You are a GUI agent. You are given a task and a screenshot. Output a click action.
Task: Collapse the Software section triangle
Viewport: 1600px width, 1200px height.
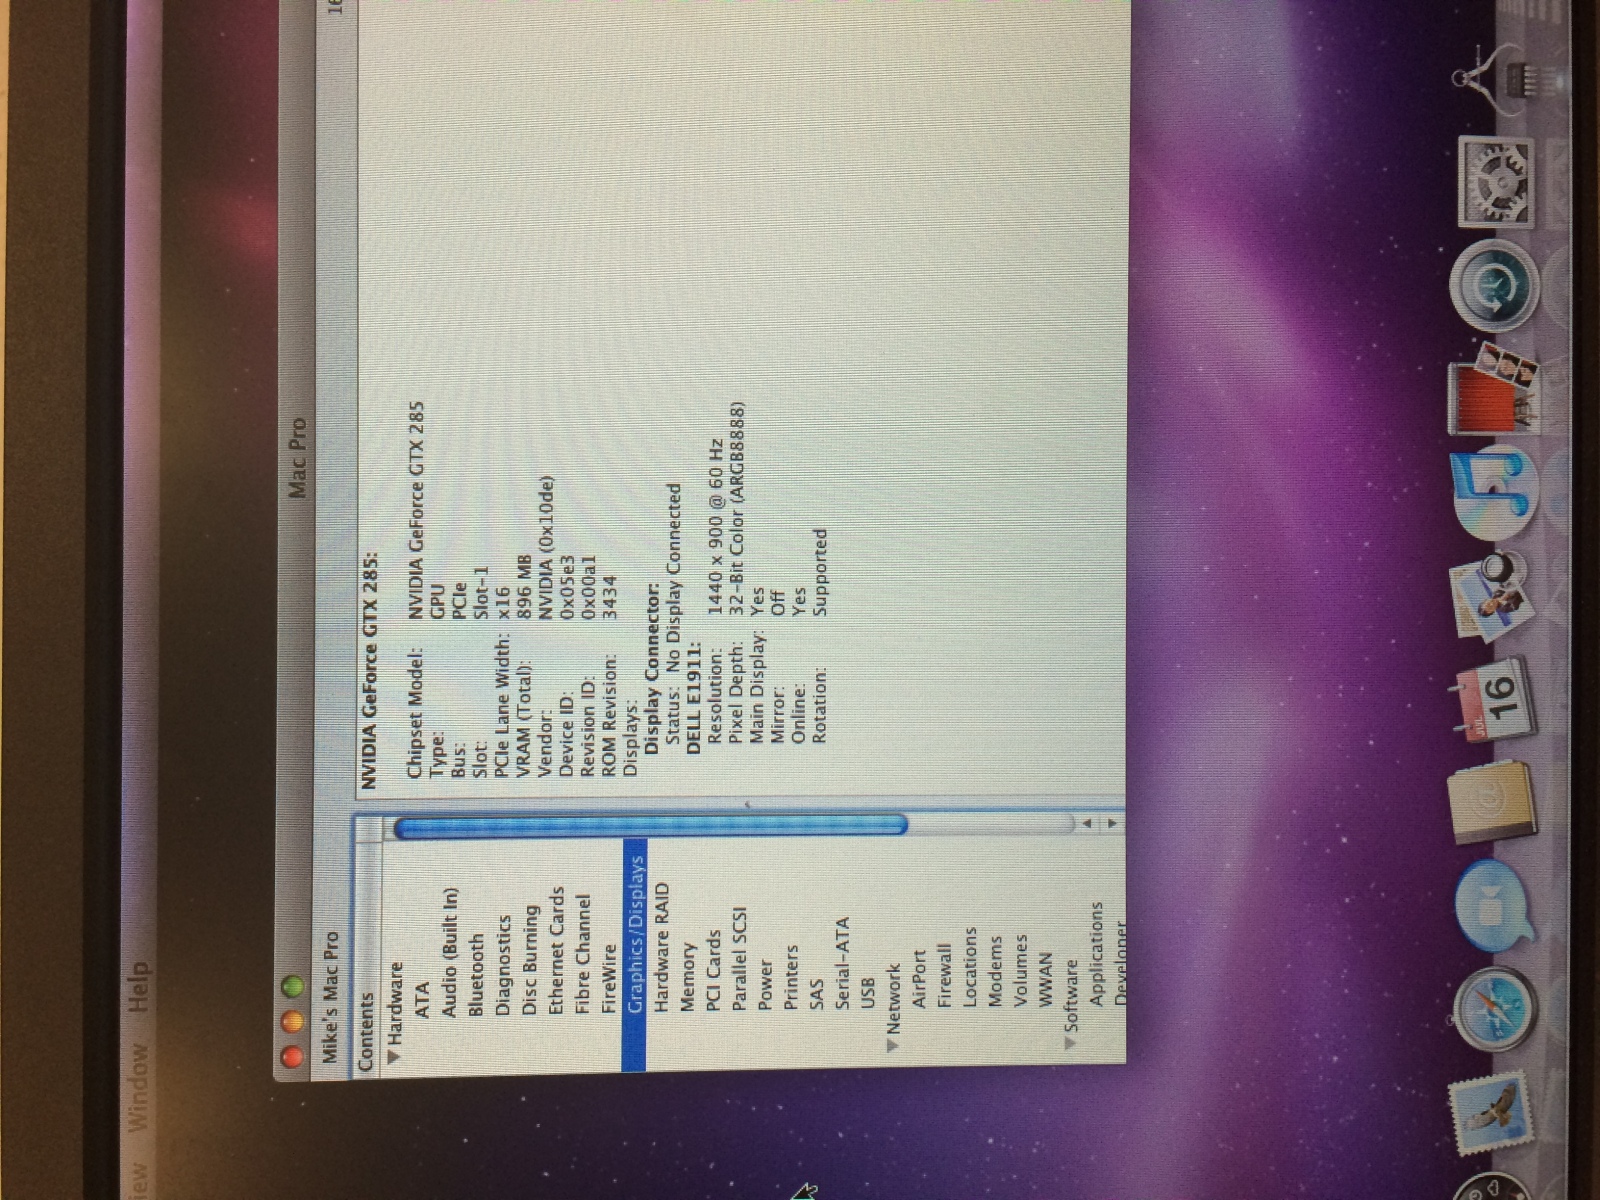(x=1070, y=1042)
